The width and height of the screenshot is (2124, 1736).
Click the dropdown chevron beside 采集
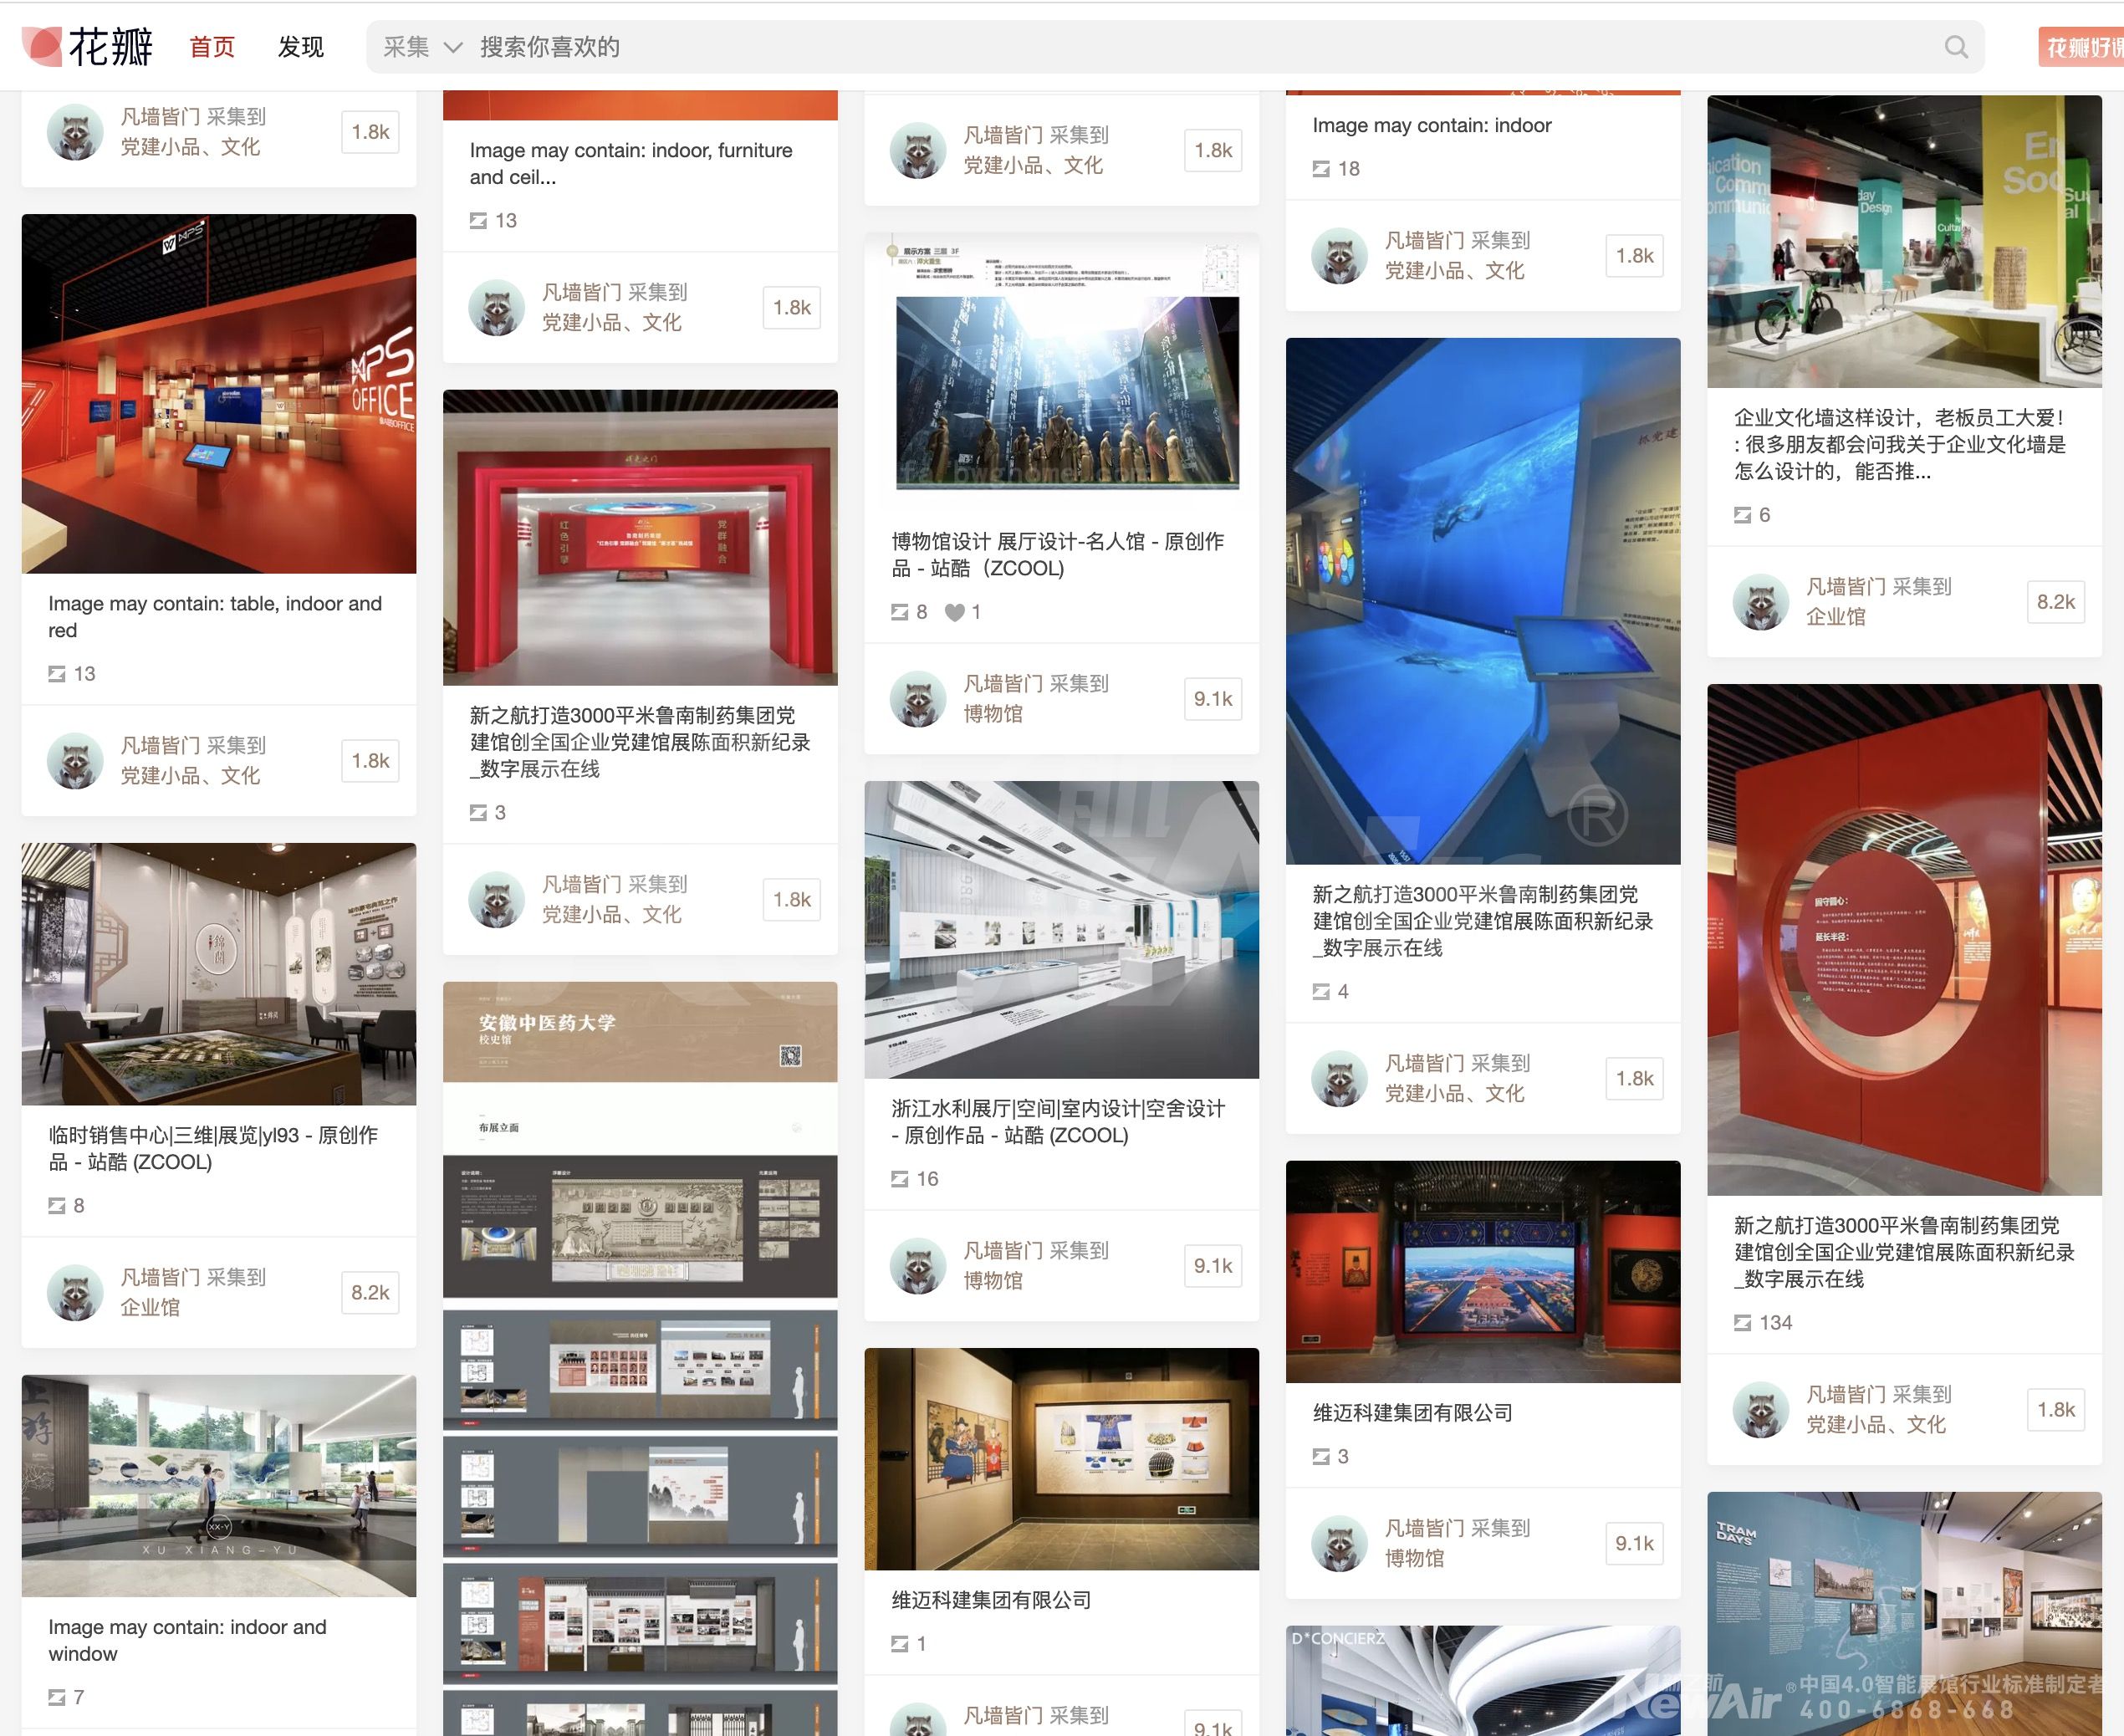click(453, 47)
